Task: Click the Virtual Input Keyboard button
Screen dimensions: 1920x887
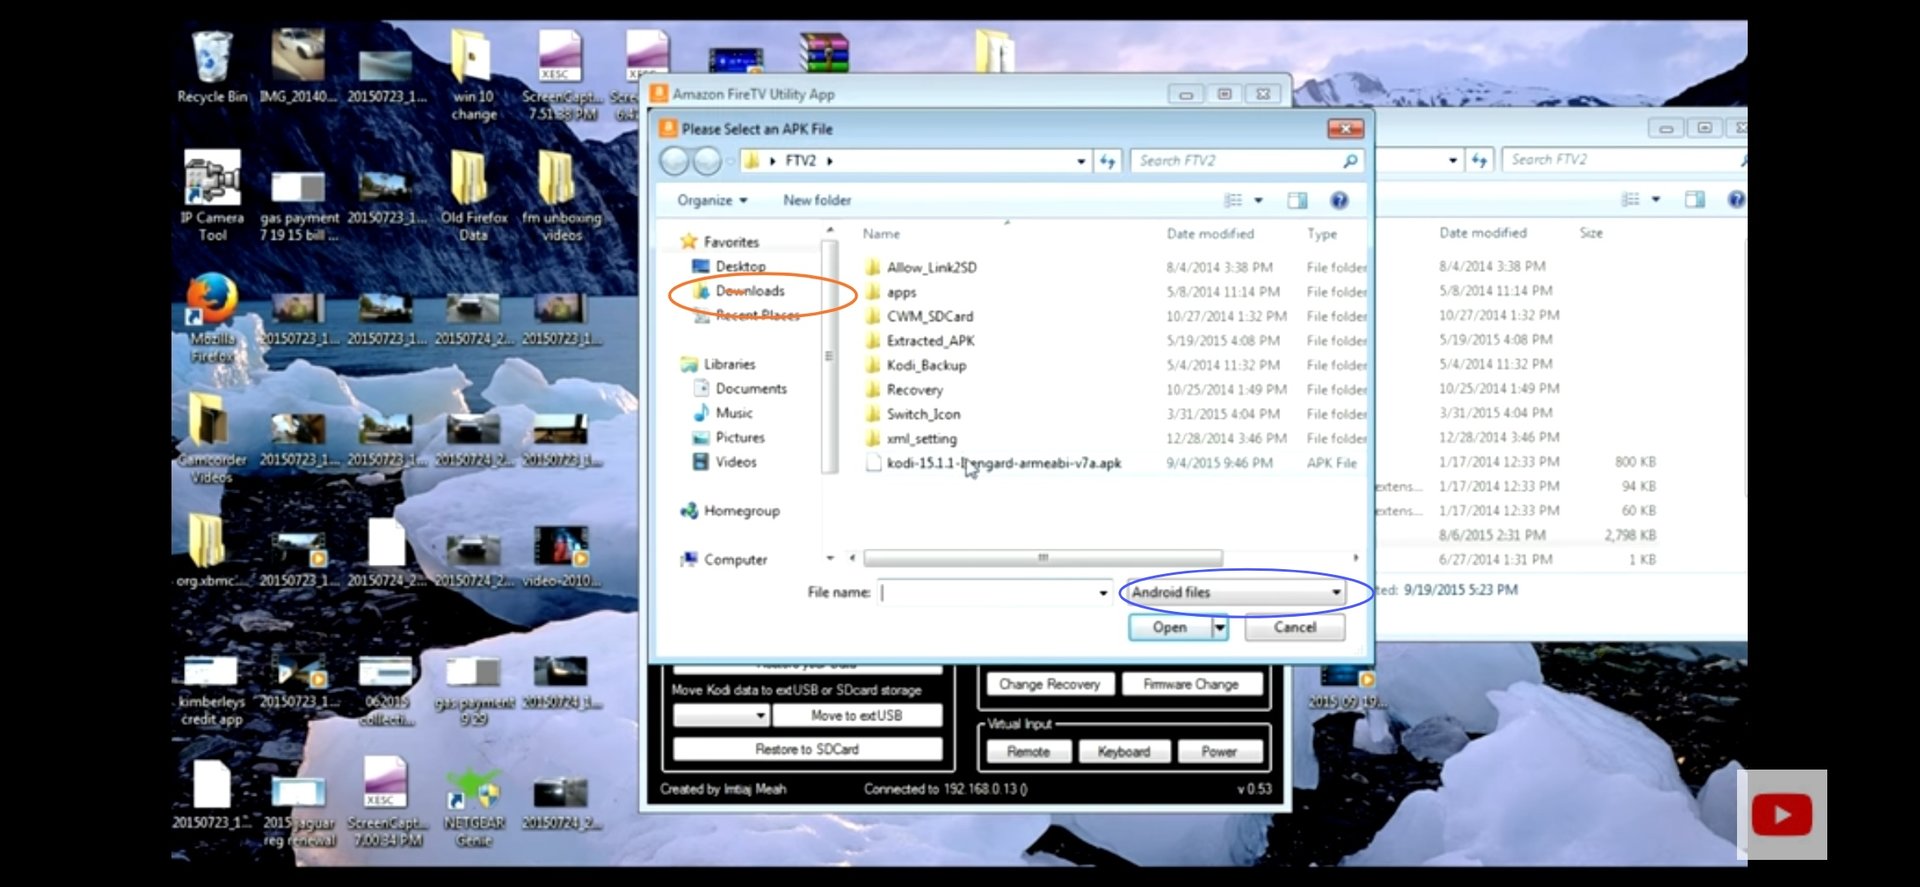Action: (1124, 752)
